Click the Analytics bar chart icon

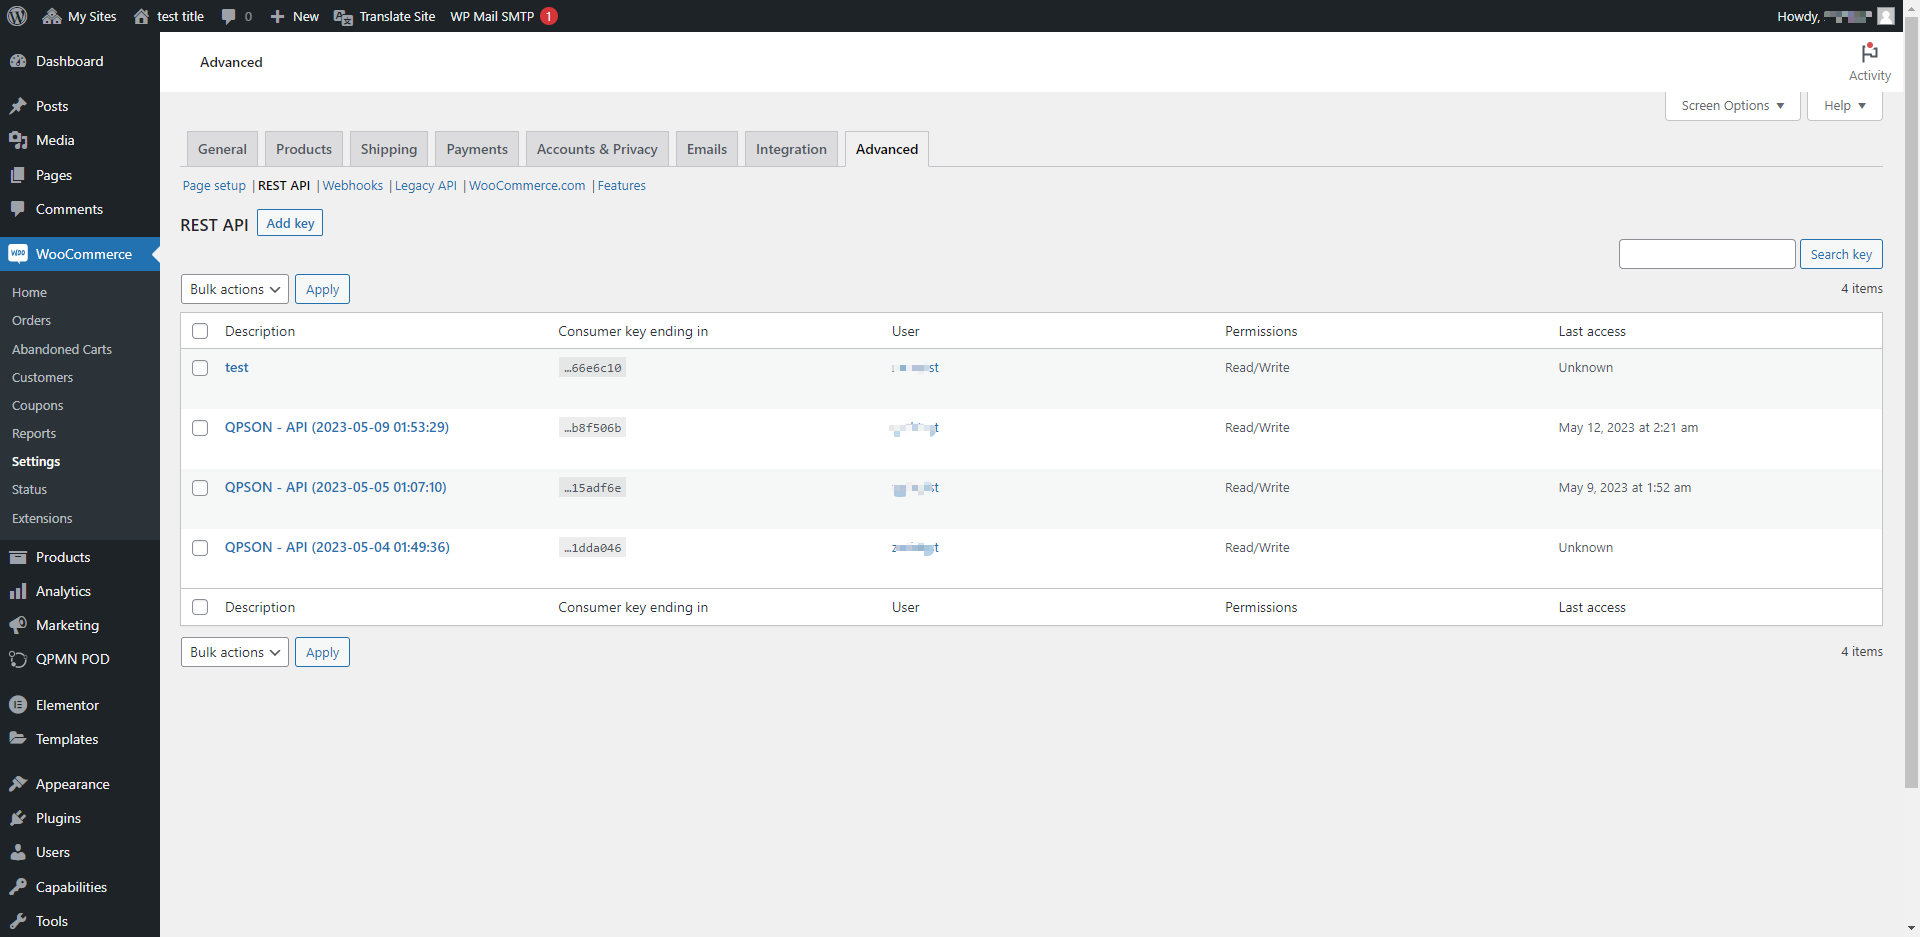pos(18,591)
